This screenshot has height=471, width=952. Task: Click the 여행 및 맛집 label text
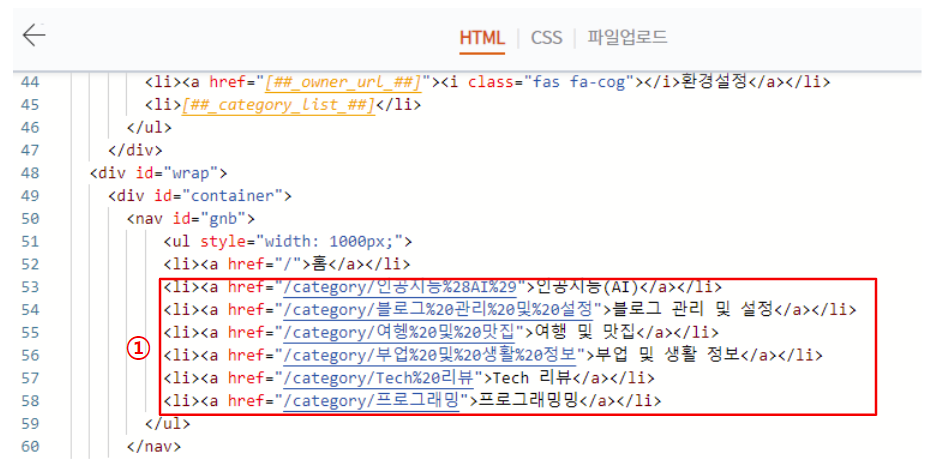coord(583,333)
